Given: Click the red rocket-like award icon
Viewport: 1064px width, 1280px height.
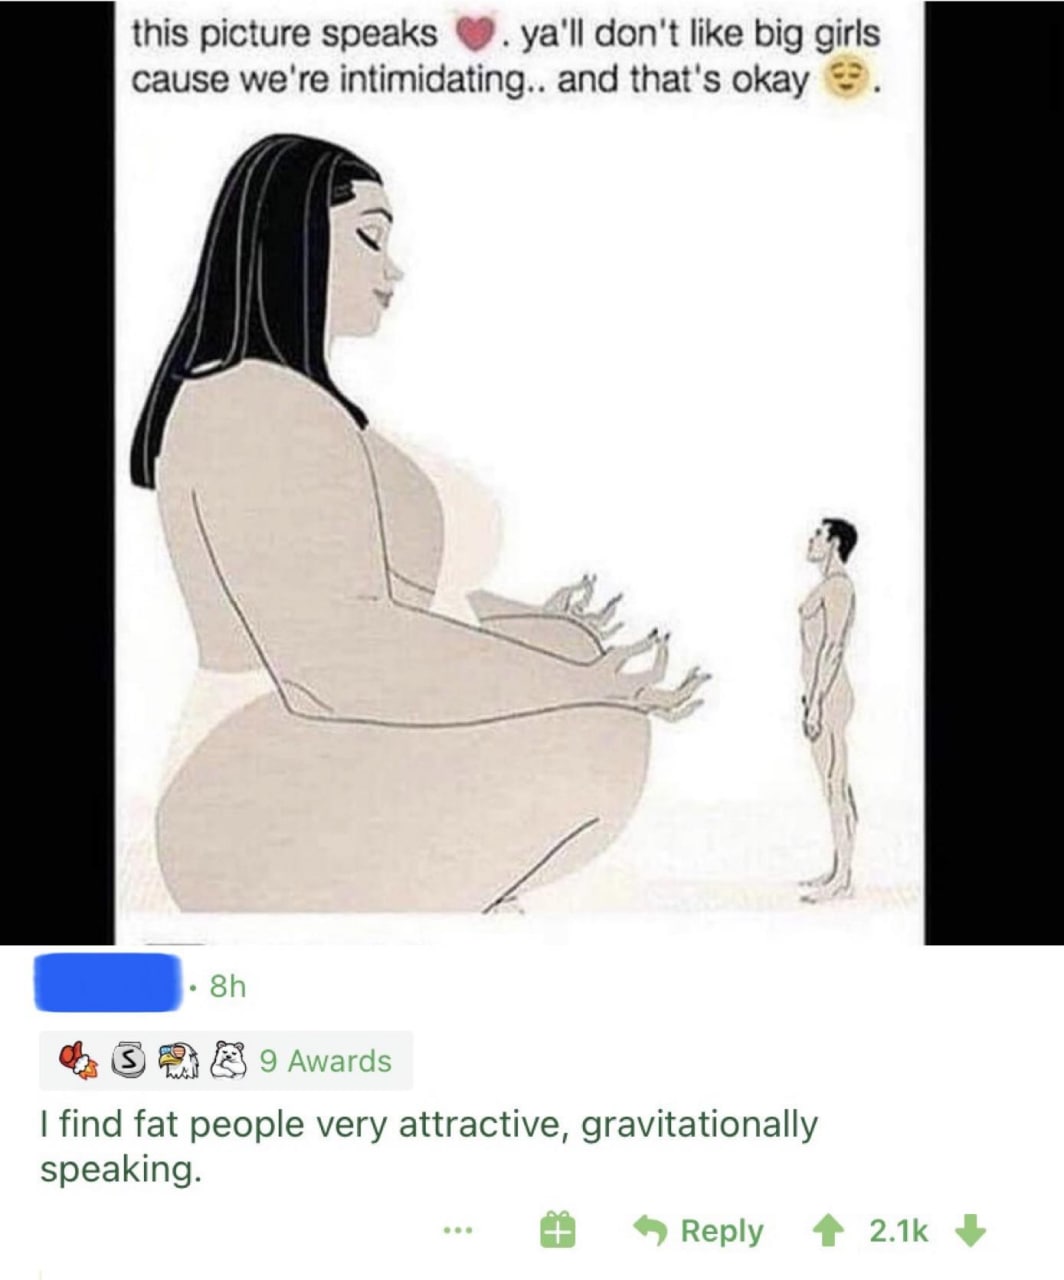Looking at the screenshot, I should [x=75, y=1060].
